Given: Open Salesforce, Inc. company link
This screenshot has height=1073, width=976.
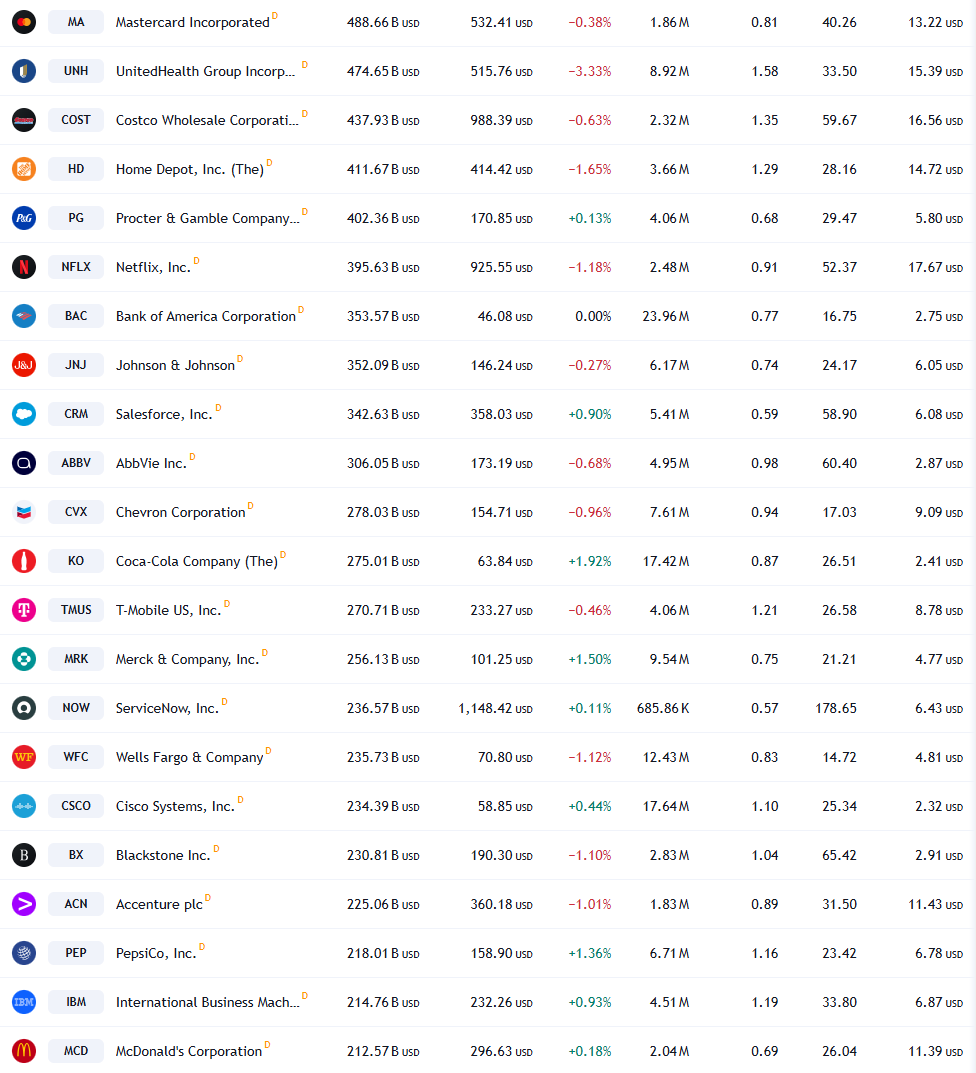Looking at the screenshot, I should coord(164,415).
